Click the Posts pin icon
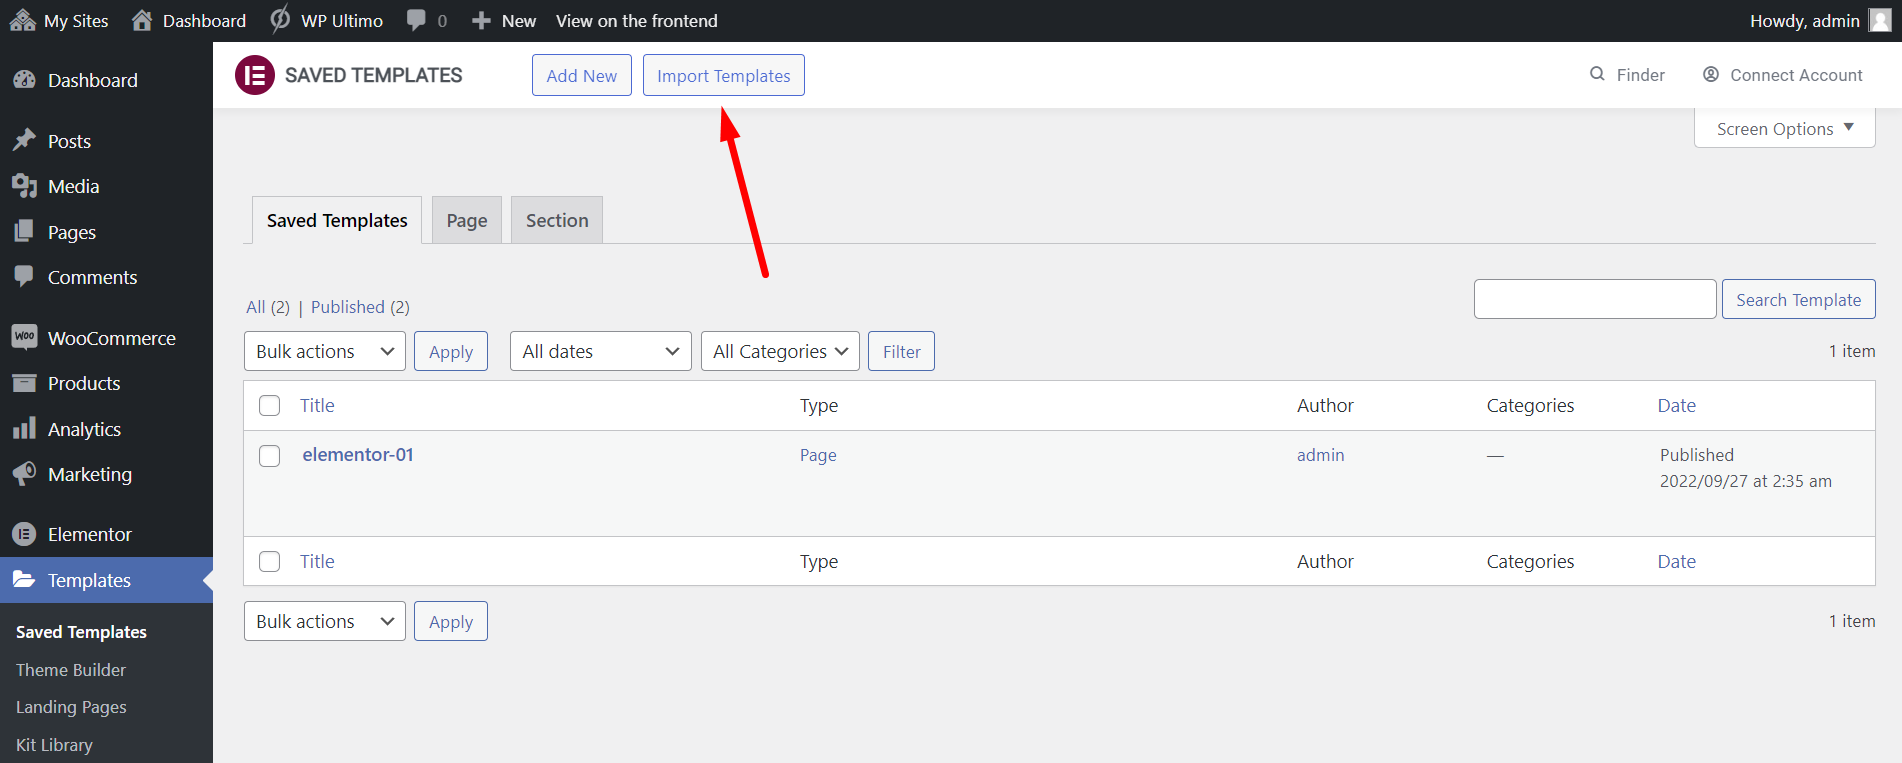 coord(24,141)
